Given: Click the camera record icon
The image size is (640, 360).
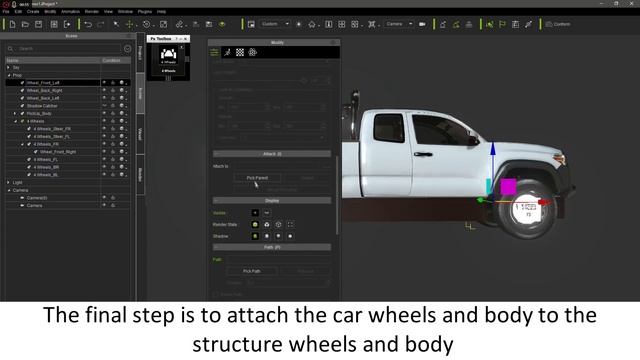Looking at the screenshot, I should click(422, 24).
